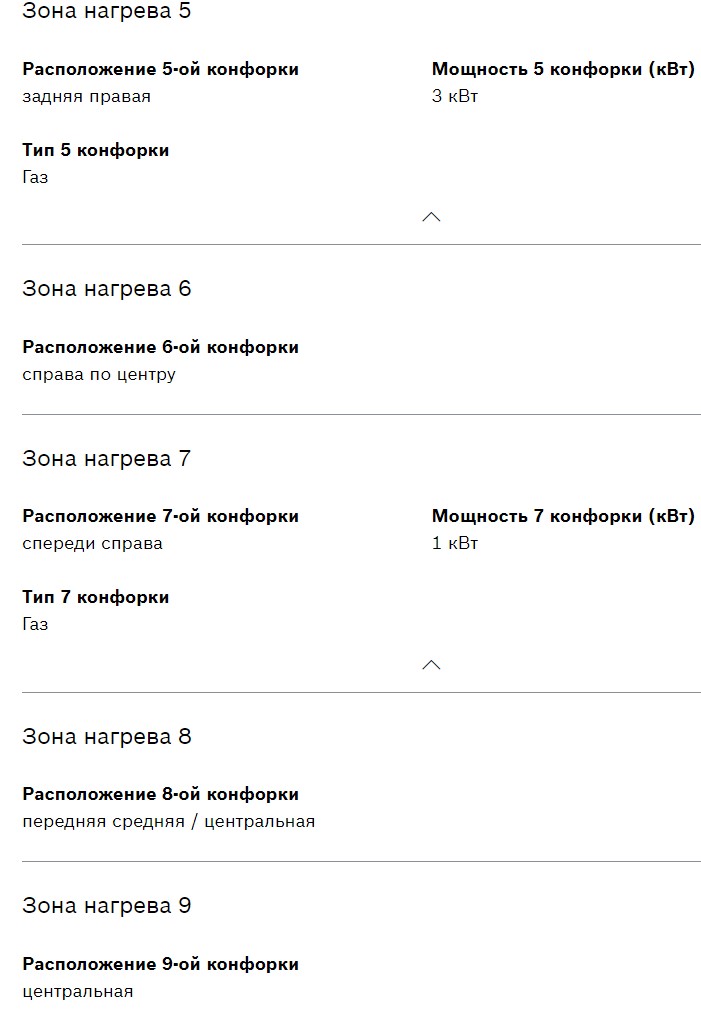Select the справа по центру value
This screenshot has height=1017, width=701.
click(x=99, y=375)
